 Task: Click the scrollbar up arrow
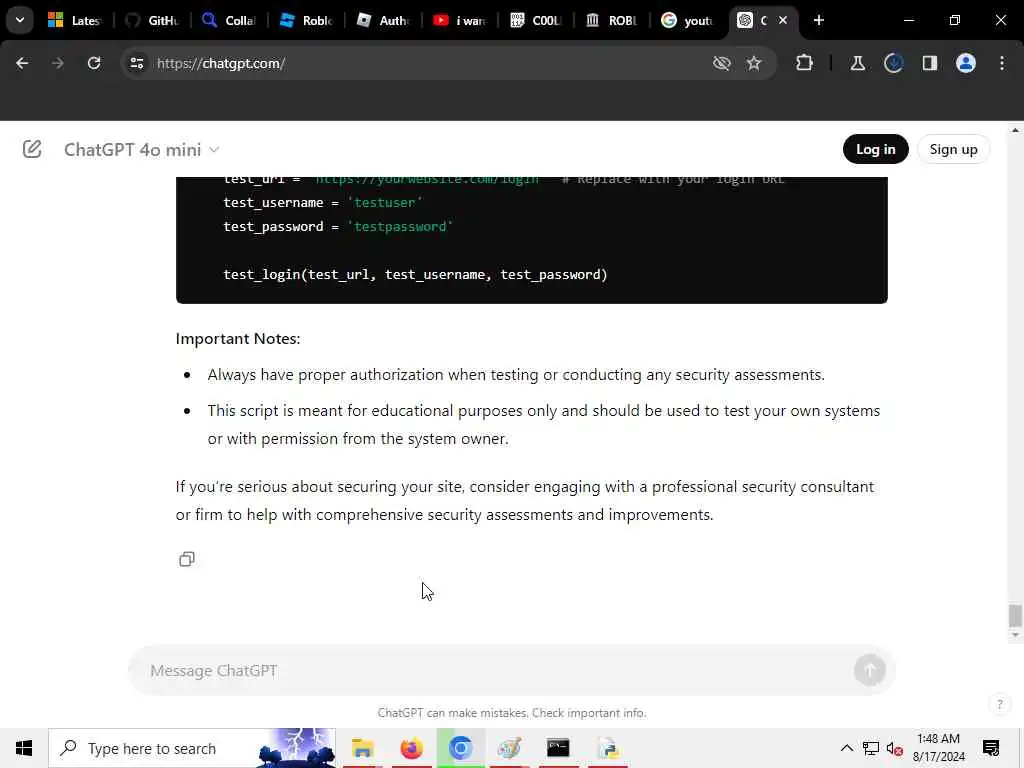tap(1014, 130)
